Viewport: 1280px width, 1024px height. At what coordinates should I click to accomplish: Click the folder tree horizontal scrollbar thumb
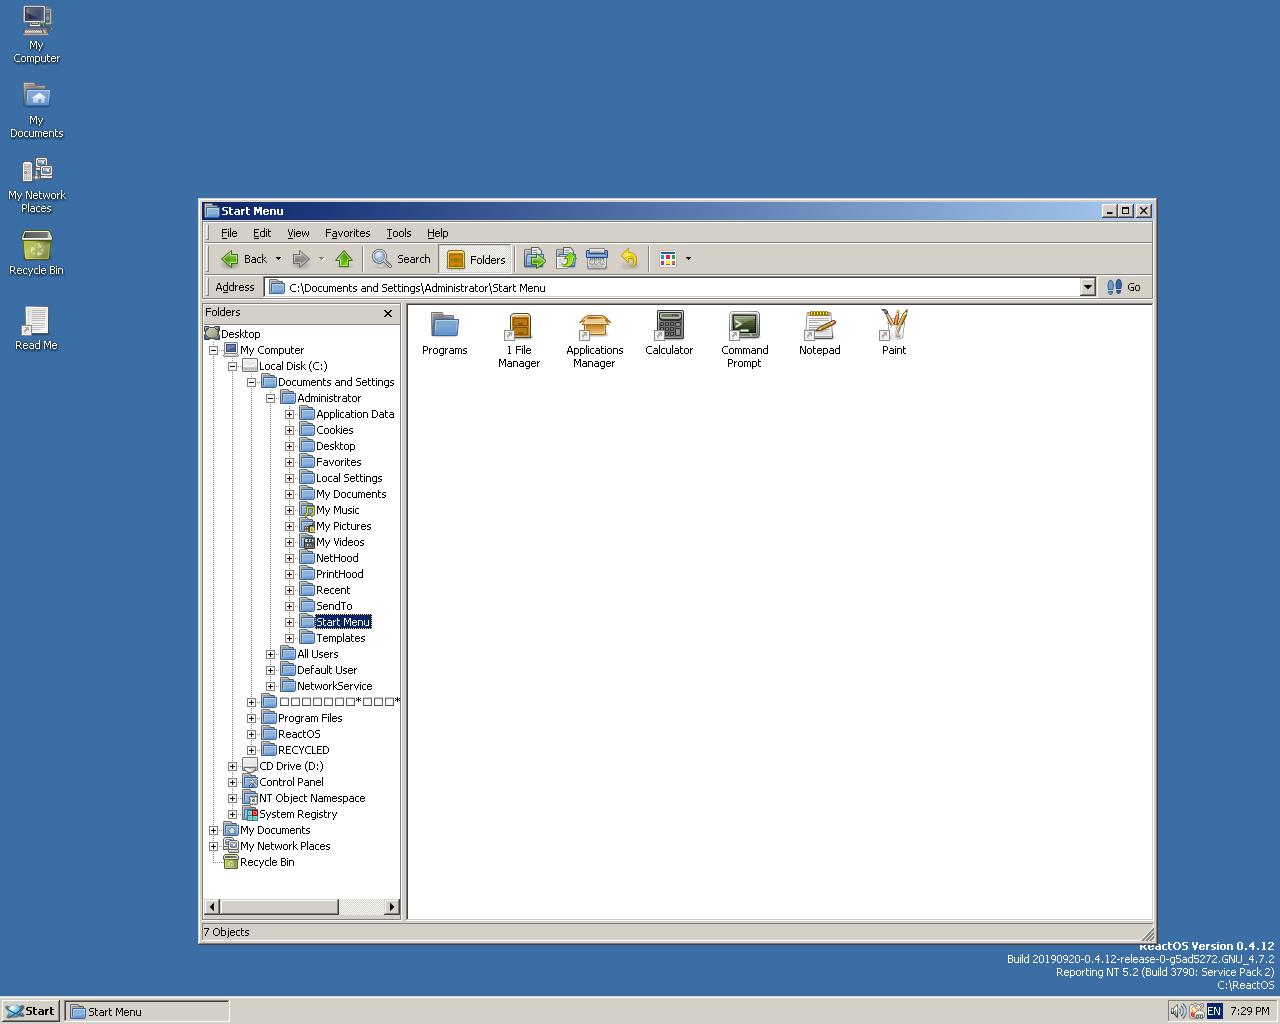pos(279,907)
